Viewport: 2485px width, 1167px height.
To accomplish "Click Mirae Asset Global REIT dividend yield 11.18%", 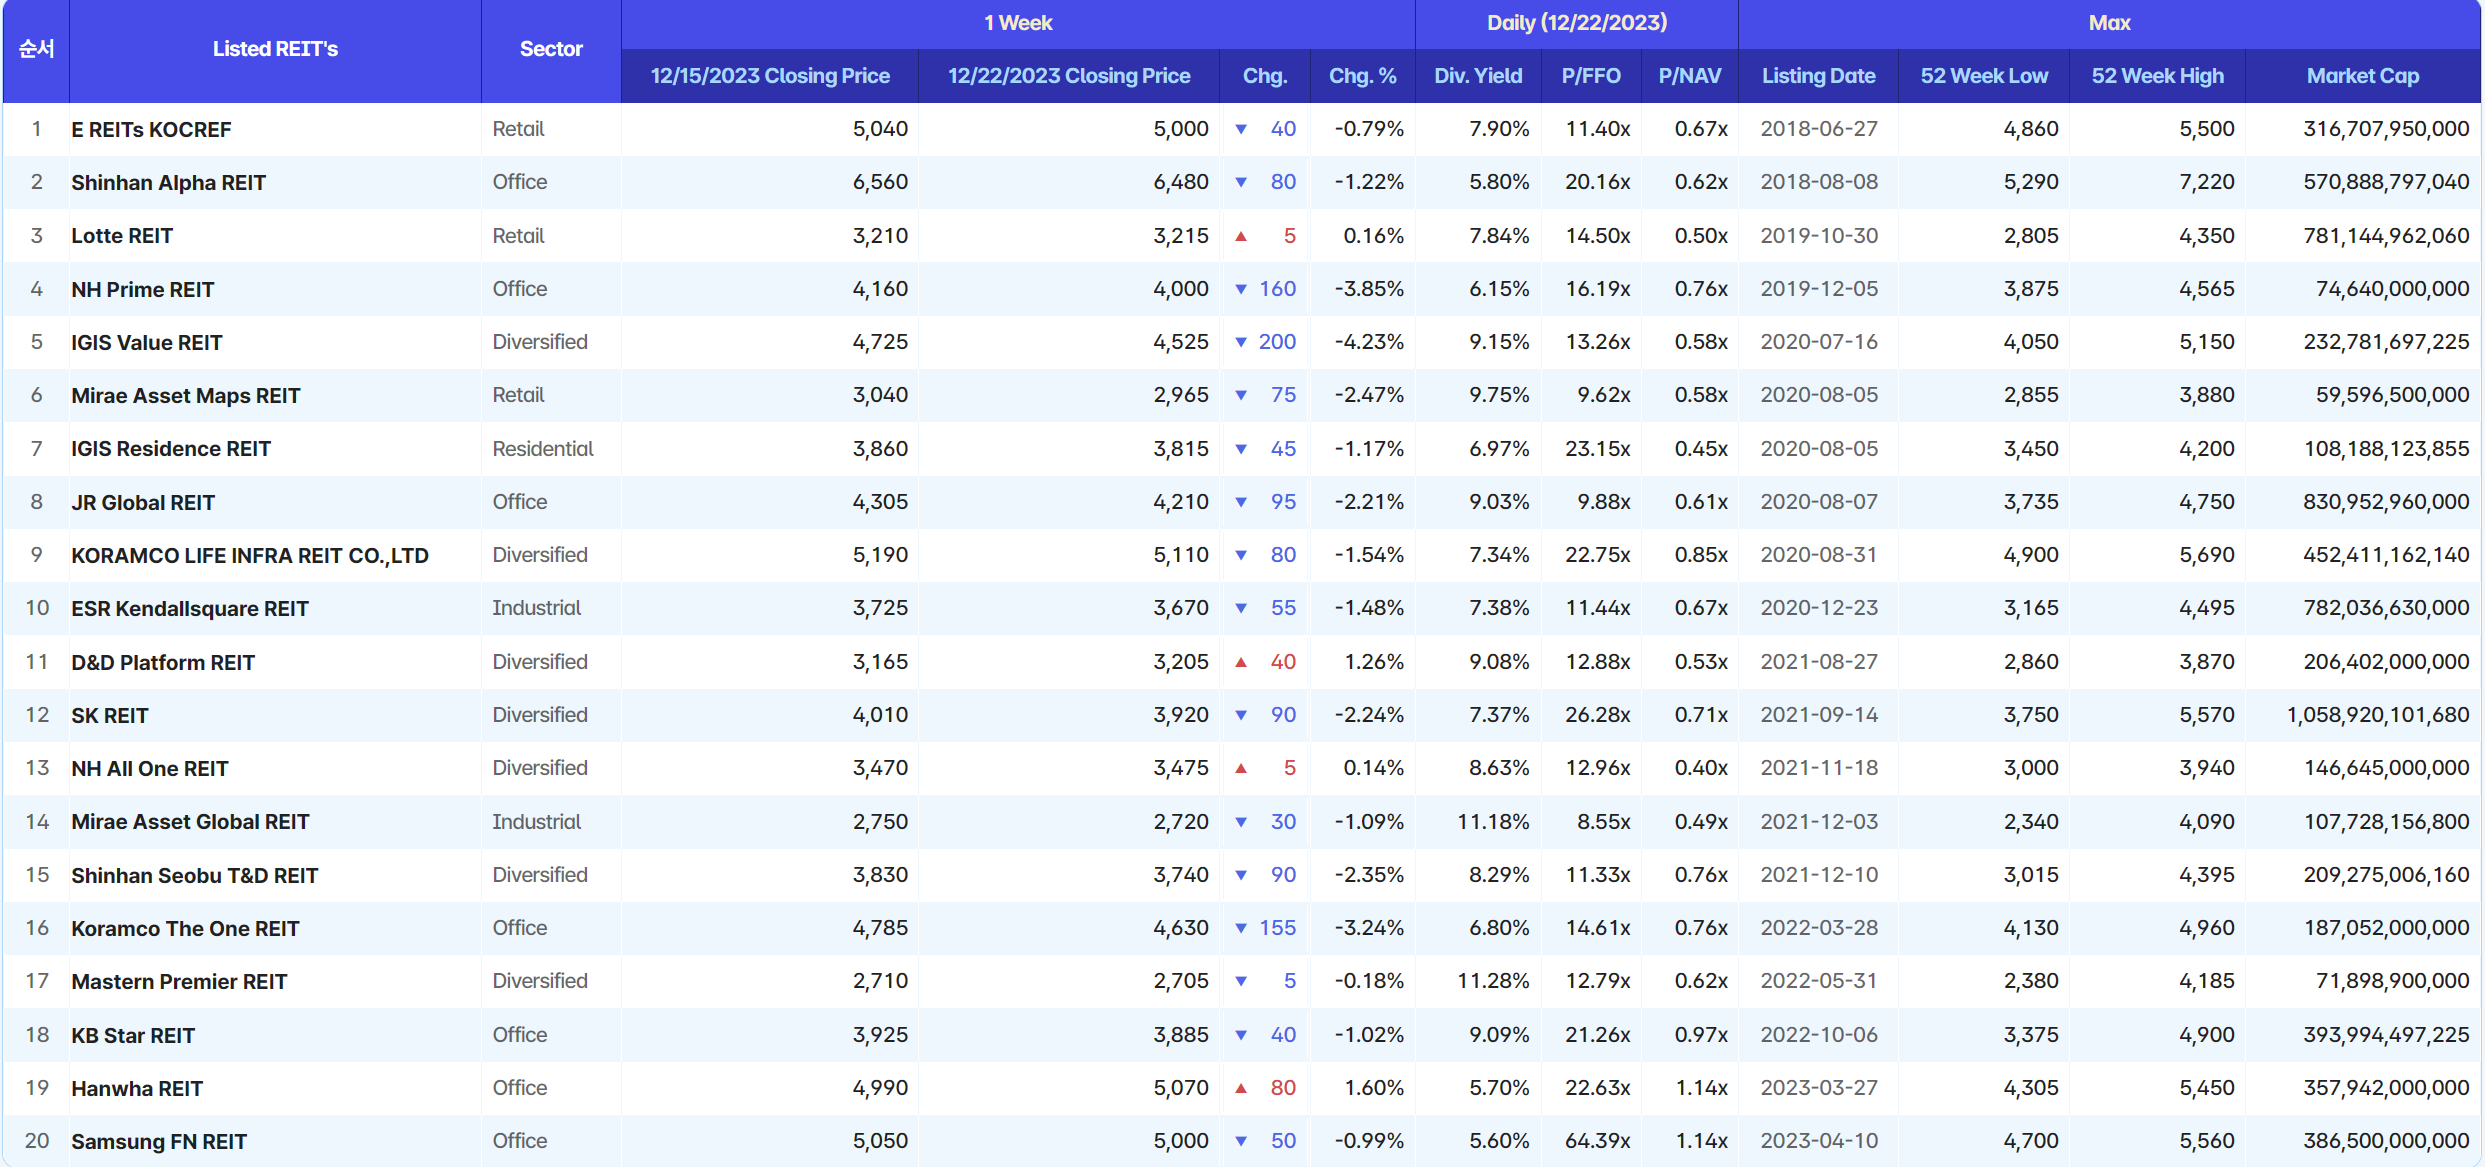I will (x=1493, y=822).
